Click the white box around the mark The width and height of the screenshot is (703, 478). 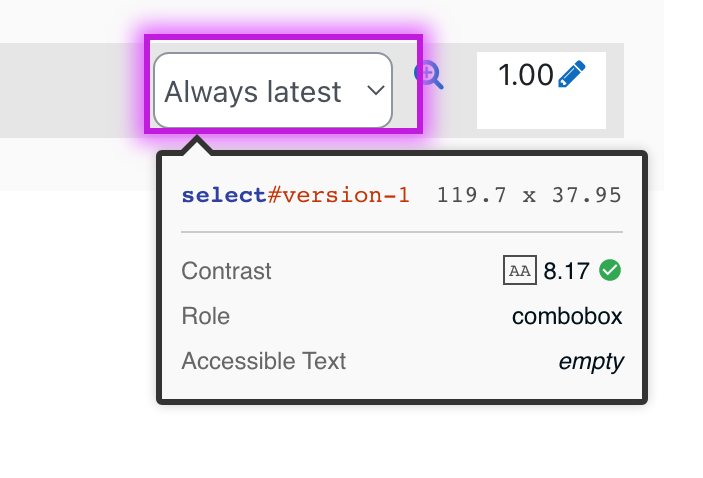point(541,91)
